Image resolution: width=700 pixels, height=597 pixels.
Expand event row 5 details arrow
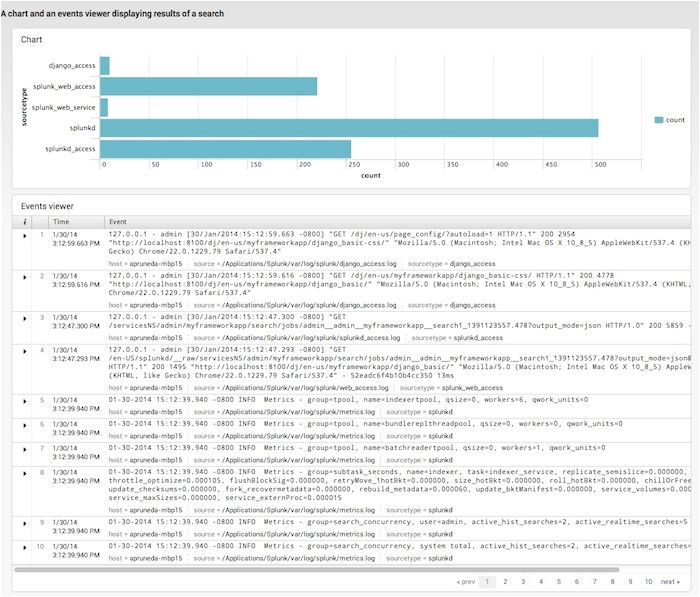(x=25, y=401)
